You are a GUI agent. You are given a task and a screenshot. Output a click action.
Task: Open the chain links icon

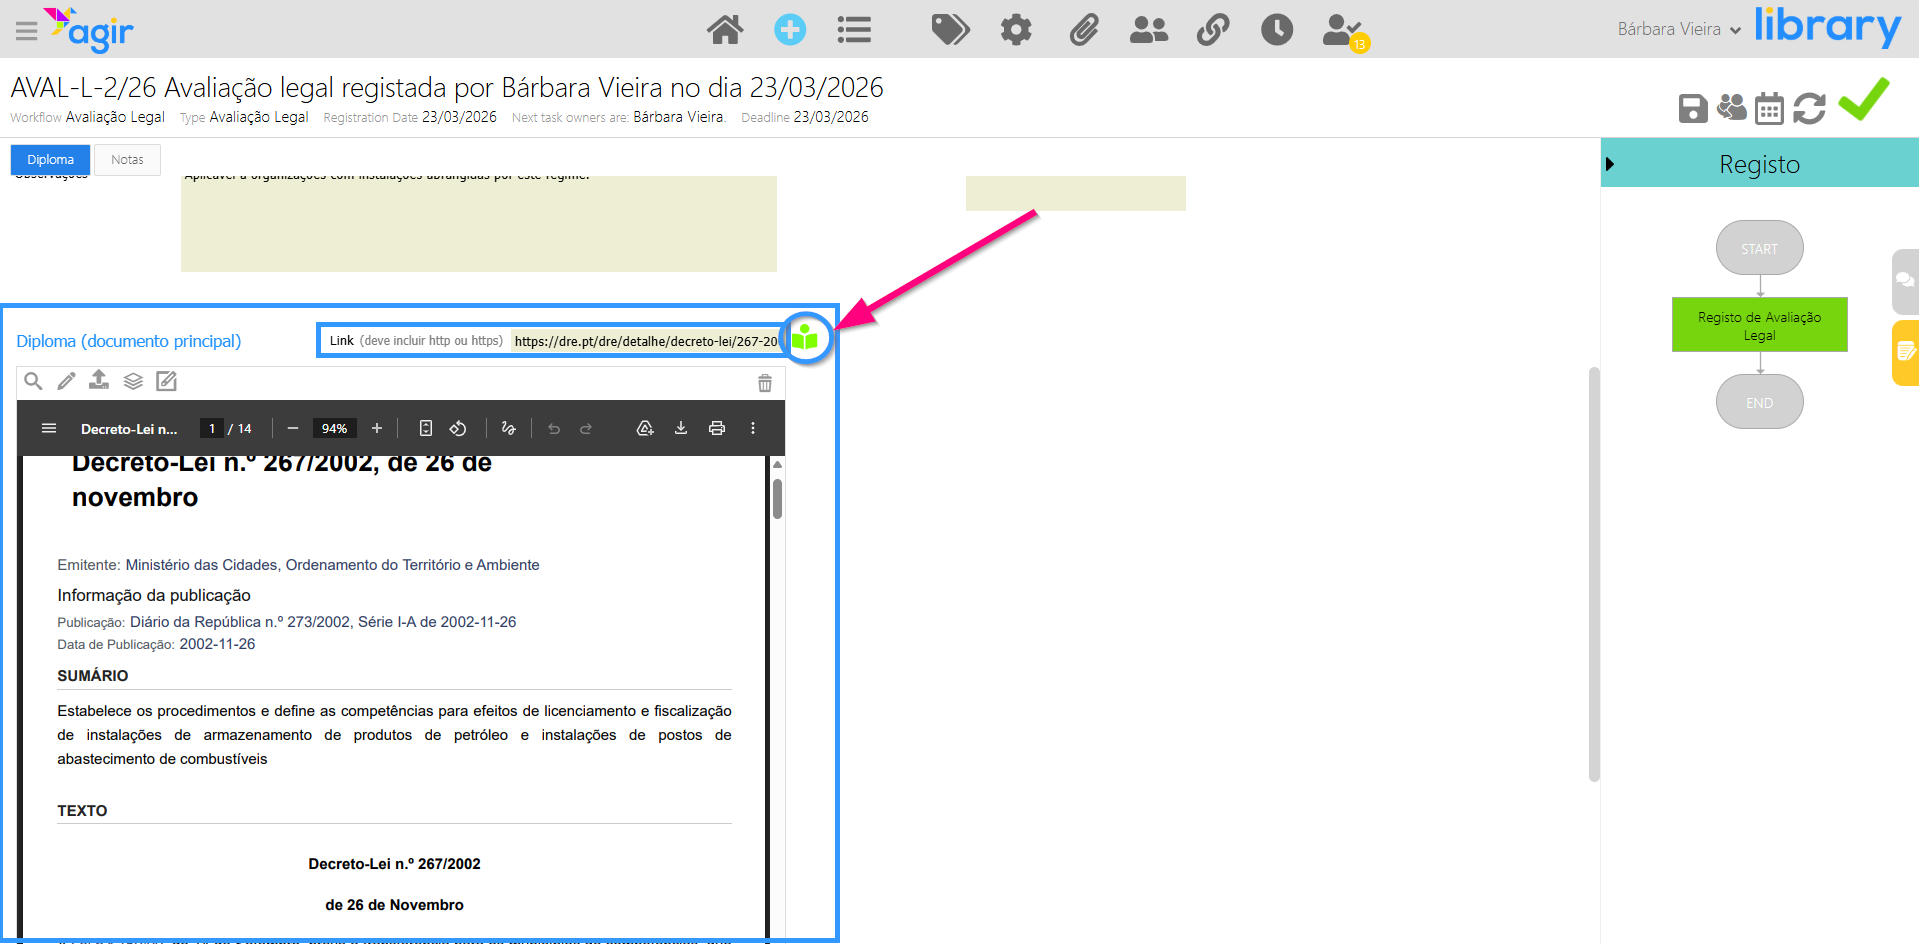(1213, 30)
